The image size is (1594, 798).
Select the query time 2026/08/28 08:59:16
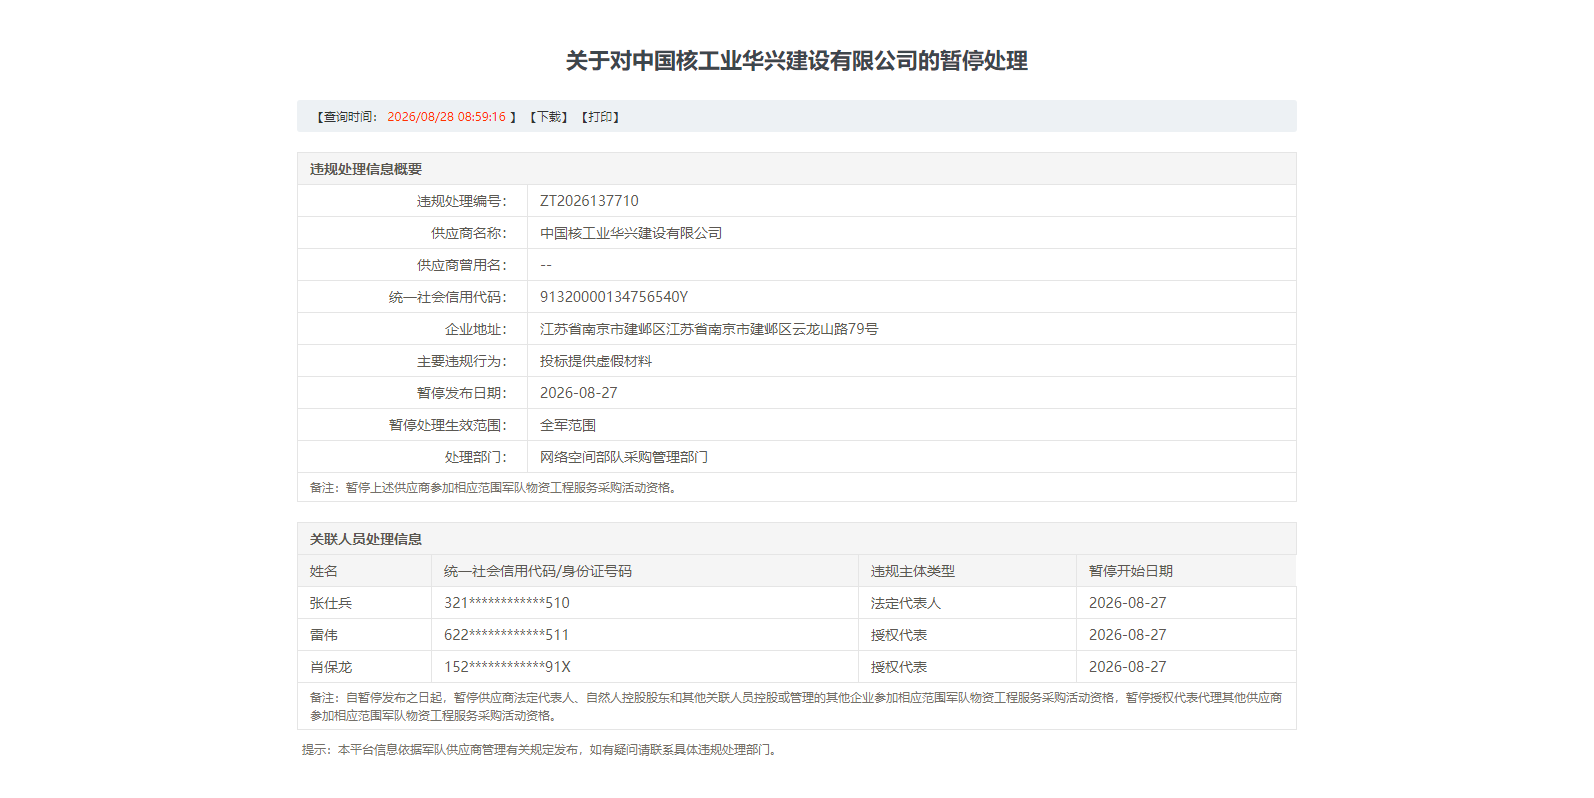447,117
